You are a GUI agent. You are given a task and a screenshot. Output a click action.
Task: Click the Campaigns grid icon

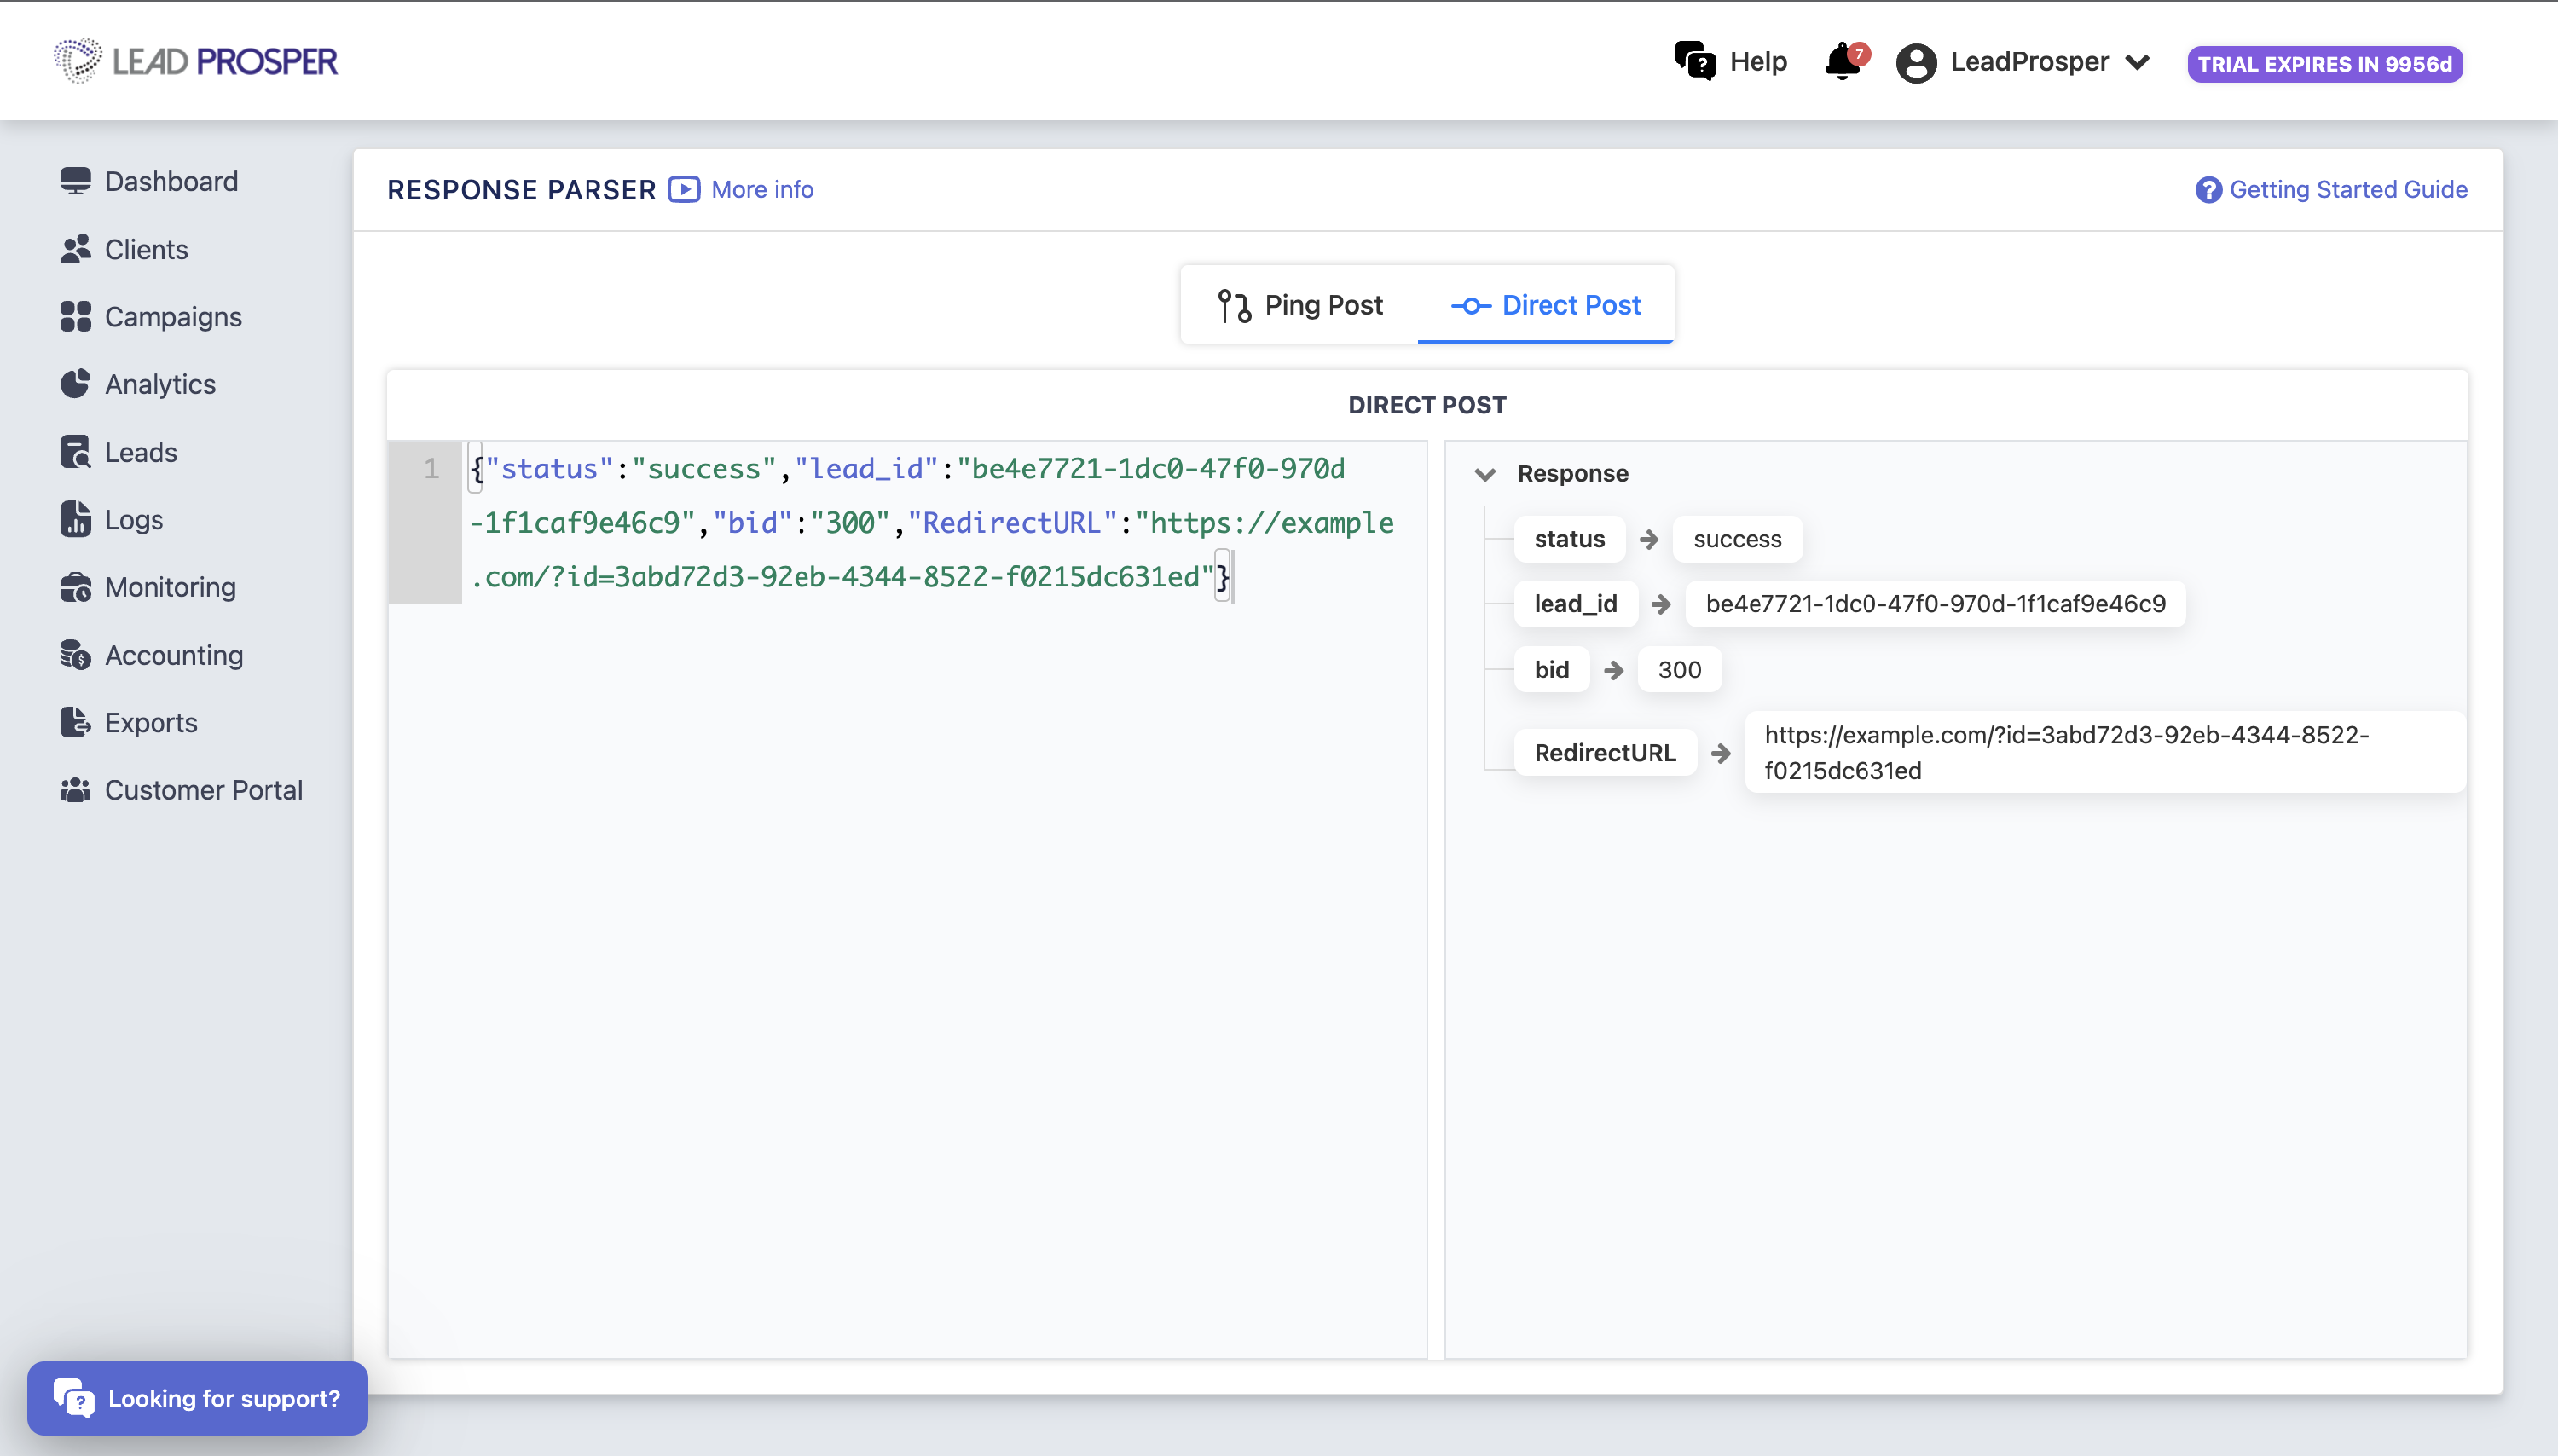click(75, 316)
